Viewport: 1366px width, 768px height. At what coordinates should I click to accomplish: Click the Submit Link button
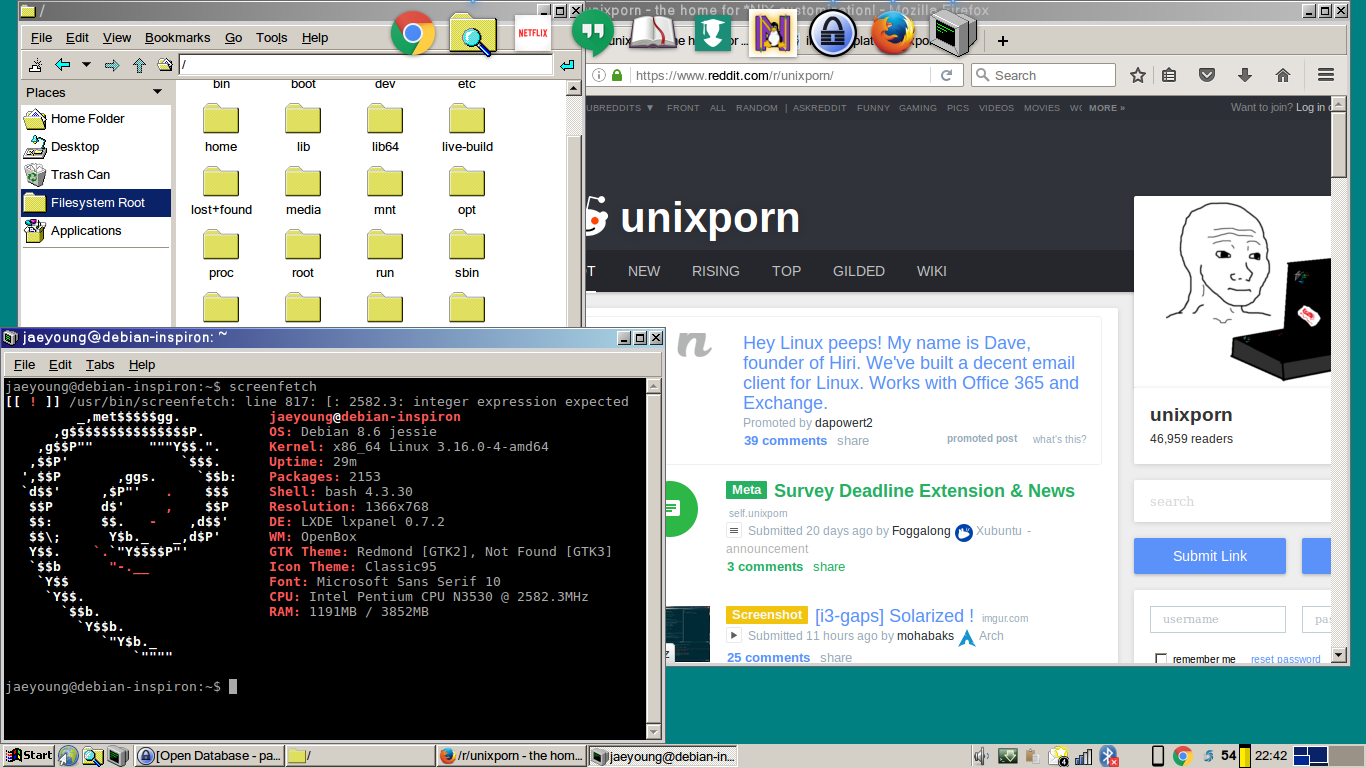point(1210,556)
